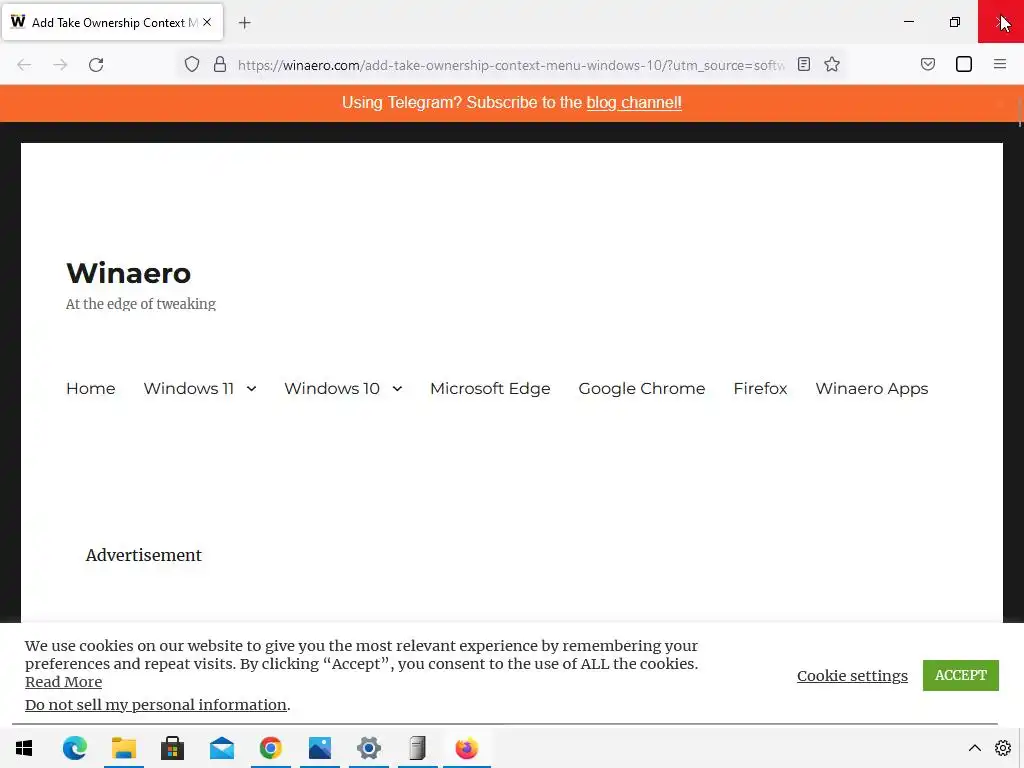
Task: Show hidden system tray icons
Action: [974, 748]
